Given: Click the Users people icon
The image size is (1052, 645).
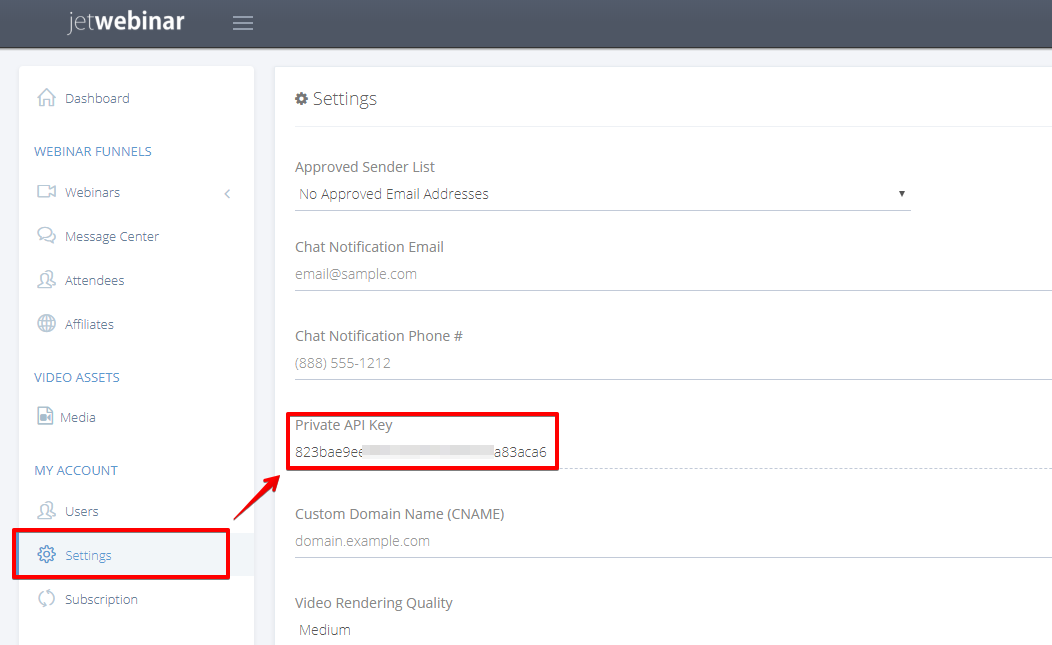Looking at the screenshot, I should (46, 510).
